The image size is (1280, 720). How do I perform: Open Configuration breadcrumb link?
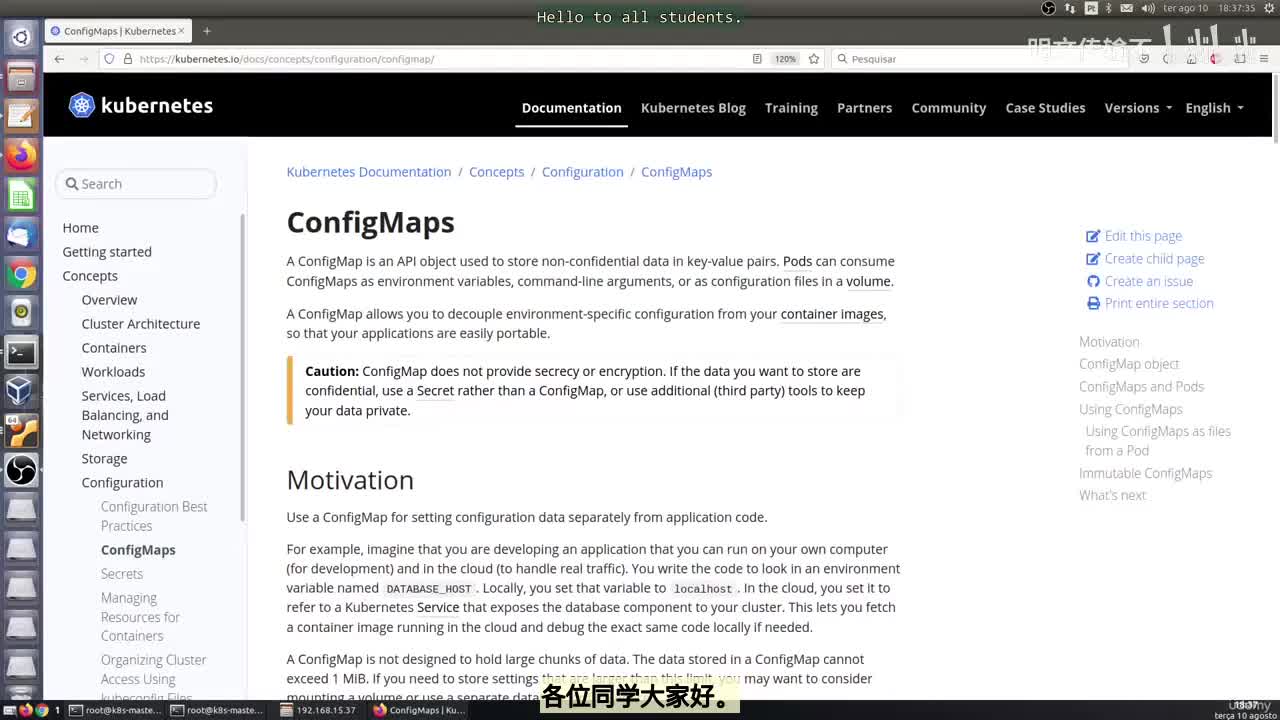pos(582,171)
